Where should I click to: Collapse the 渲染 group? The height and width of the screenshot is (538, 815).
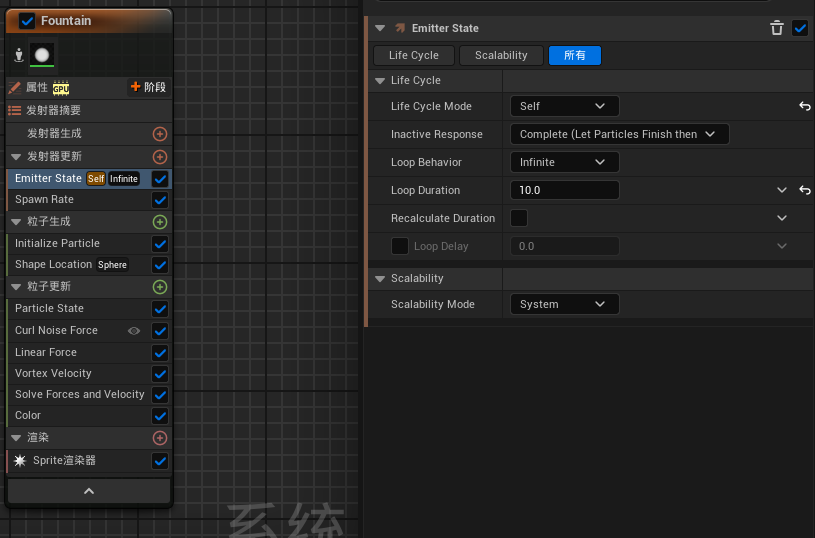click(16, 438)
